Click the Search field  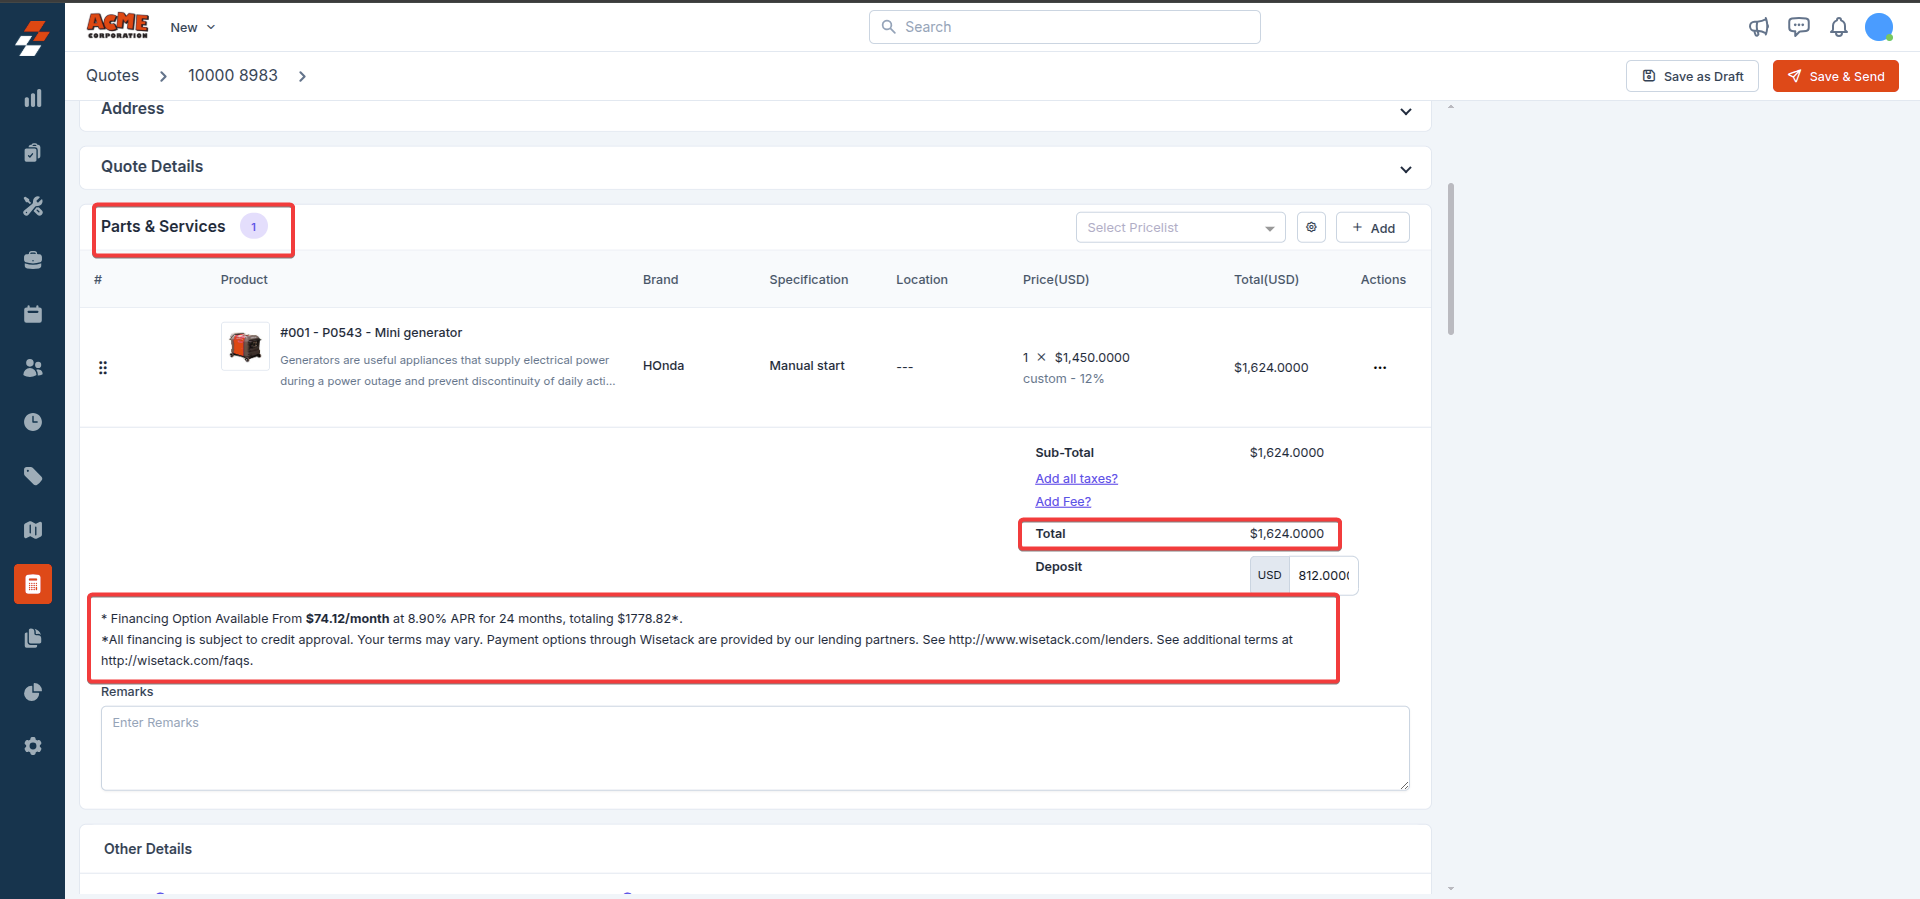click(x=1065, y=27)
